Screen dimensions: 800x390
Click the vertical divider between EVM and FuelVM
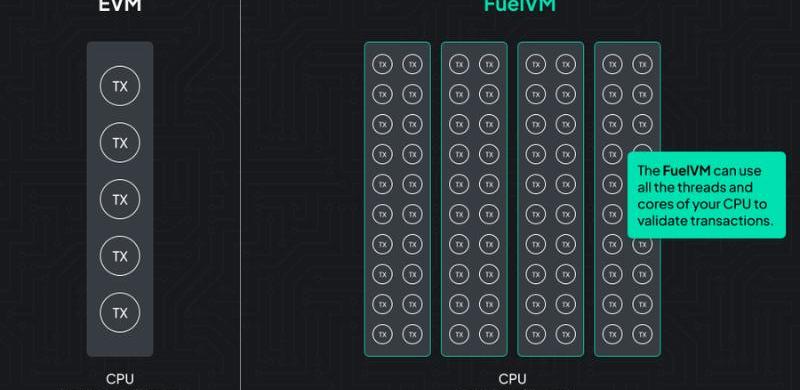240,195
